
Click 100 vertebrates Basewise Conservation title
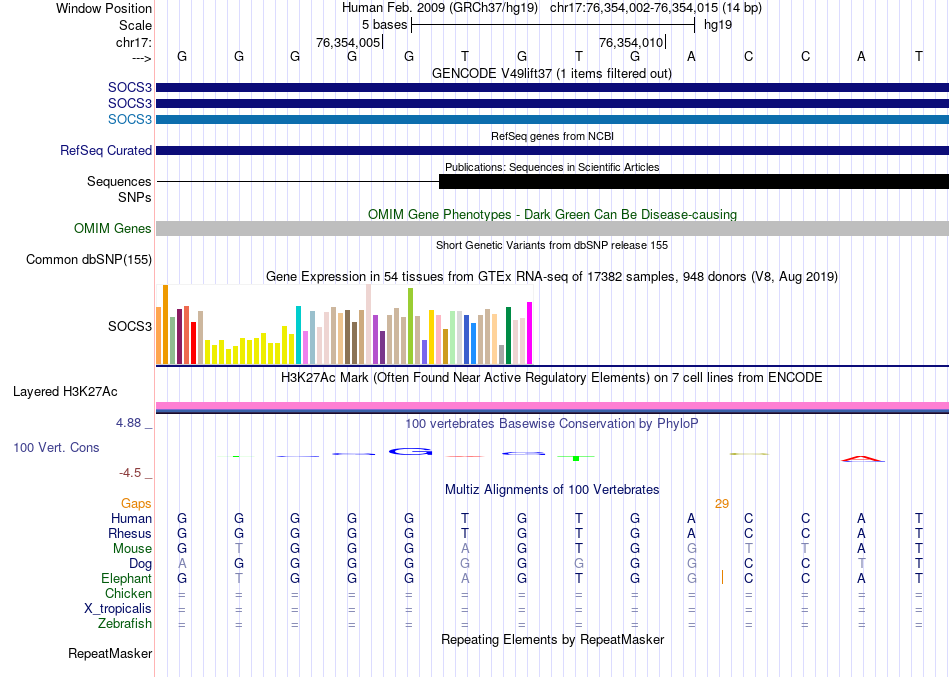(552, 424)
